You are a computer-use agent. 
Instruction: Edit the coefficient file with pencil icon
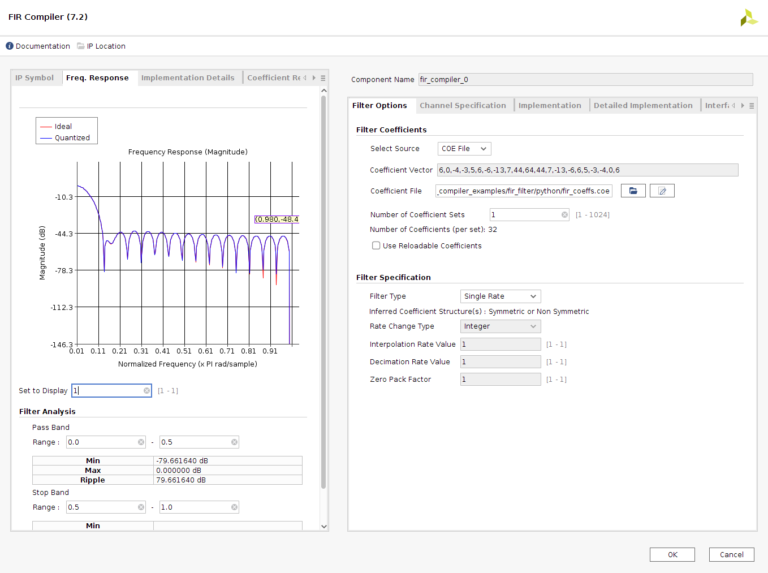pos(662,191)
